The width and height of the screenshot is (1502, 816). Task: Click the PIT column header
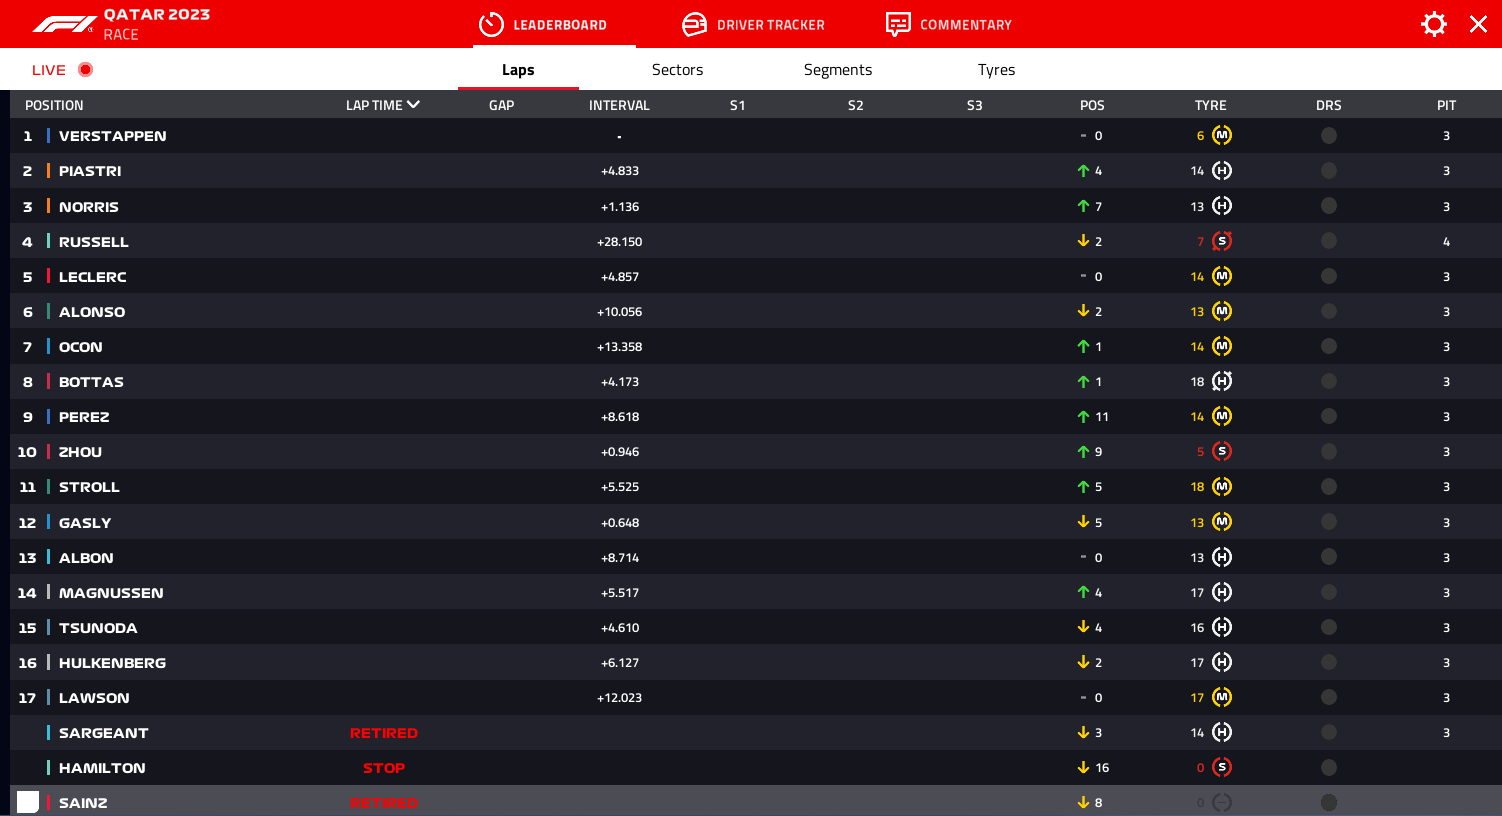(1446, 105)
